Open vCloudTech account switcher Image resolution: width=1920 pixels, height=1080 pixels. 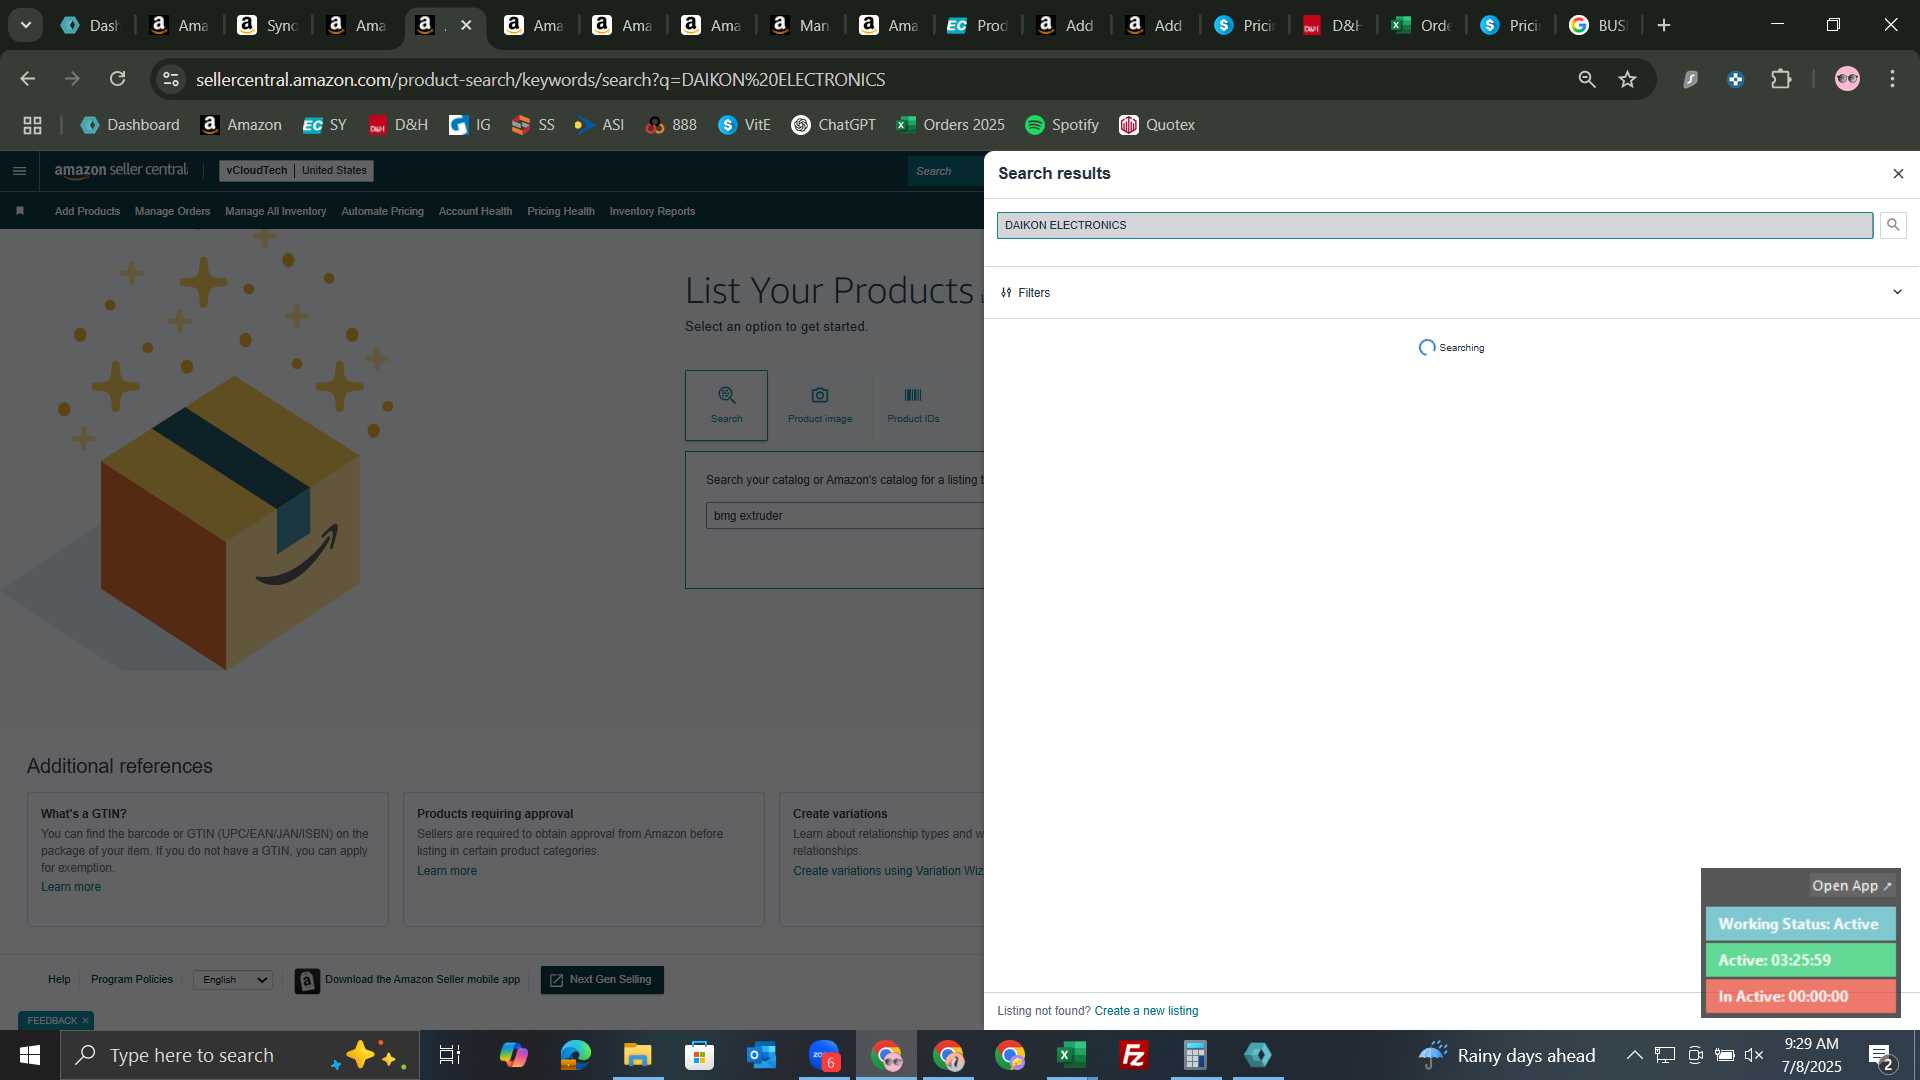[x=296, y=170]
